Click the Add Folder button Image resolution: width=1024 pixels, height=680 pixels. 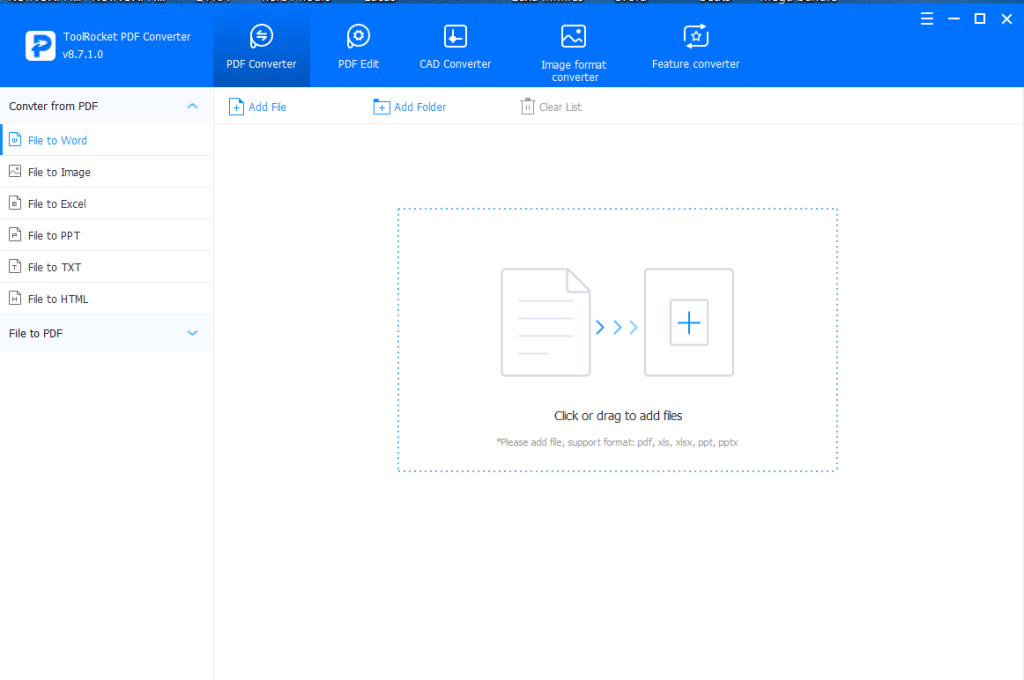tap(409, 106)
